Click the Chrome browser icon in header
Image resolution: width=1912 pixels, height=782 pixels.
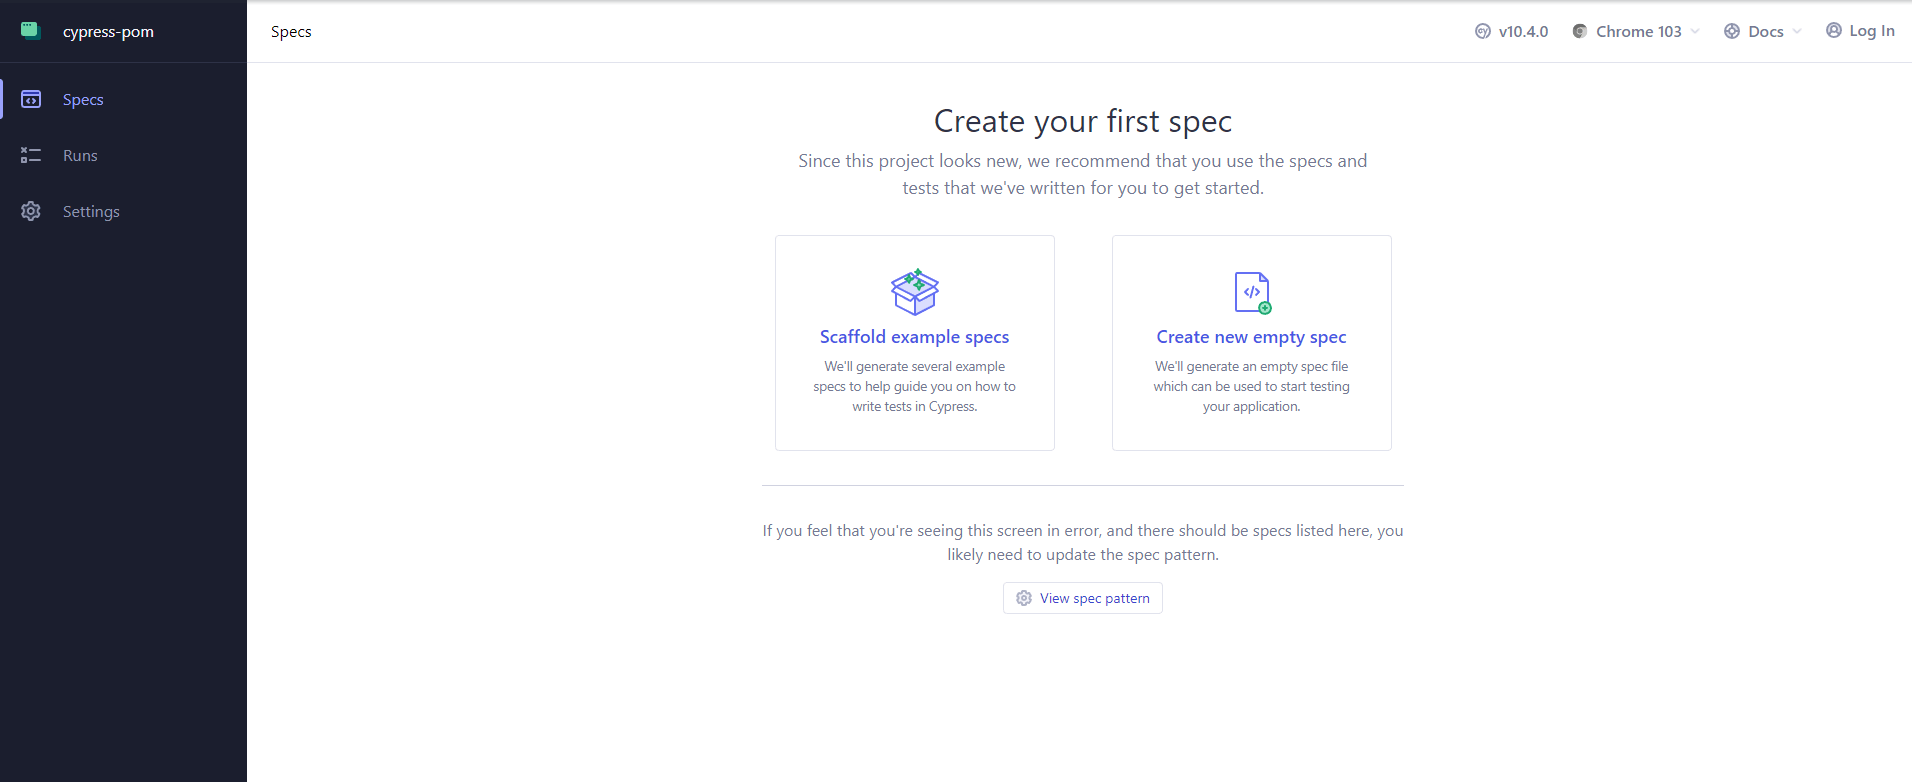(1580, 31)
